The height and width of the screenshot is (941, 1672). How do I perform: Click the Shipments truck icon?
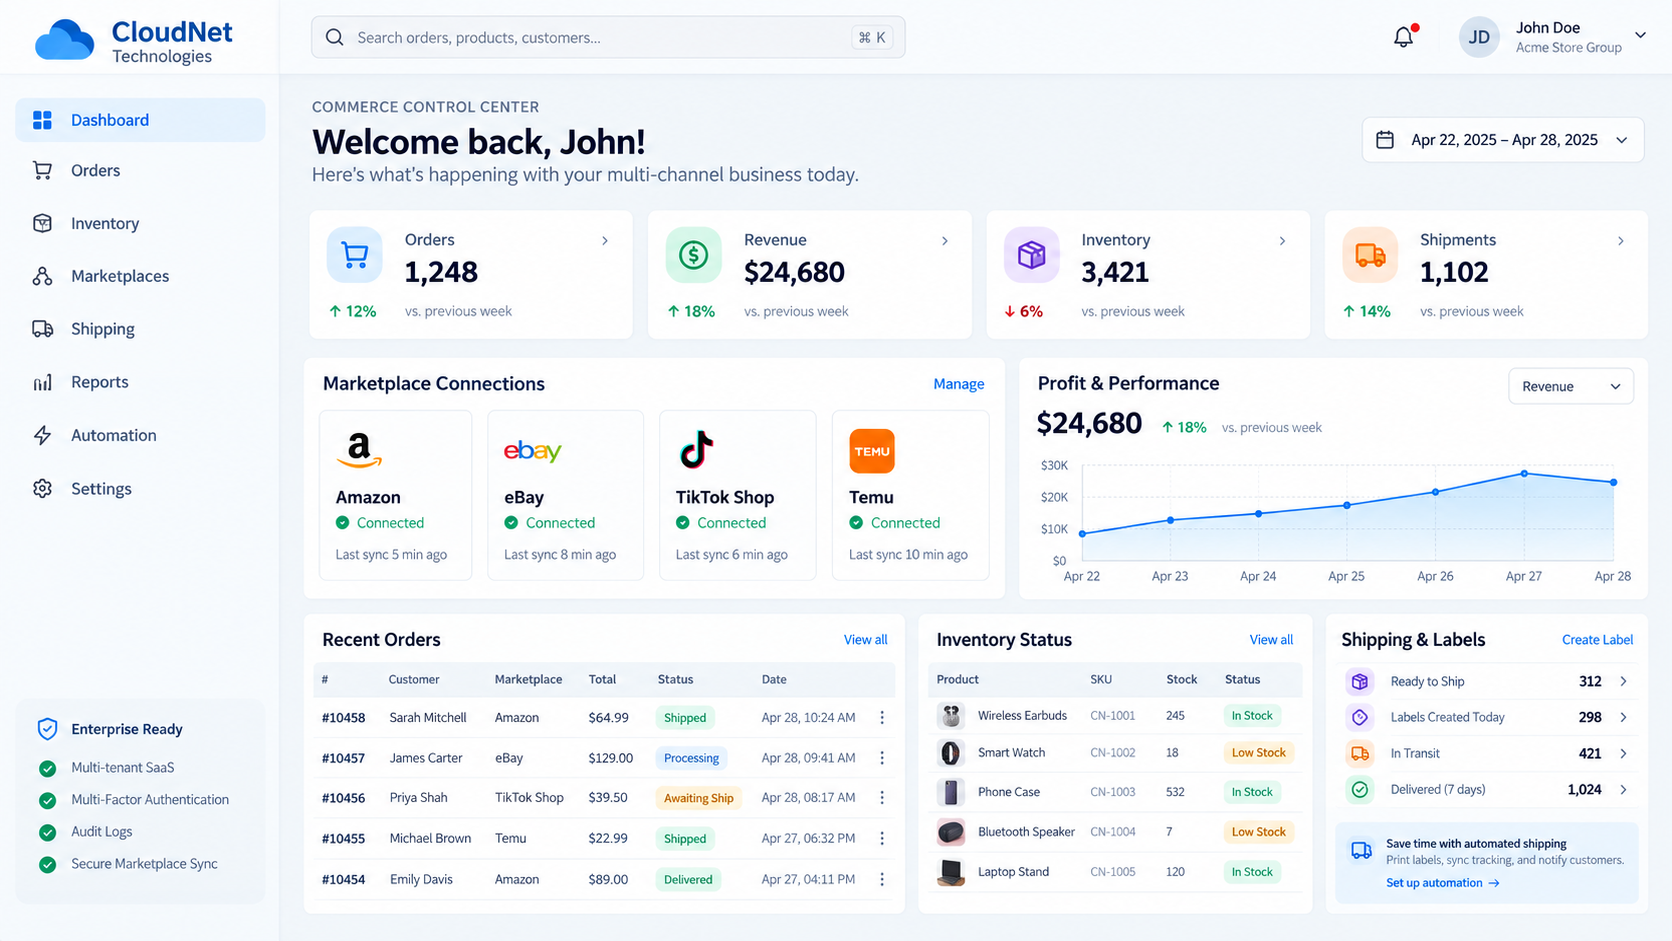(1370, 255)
